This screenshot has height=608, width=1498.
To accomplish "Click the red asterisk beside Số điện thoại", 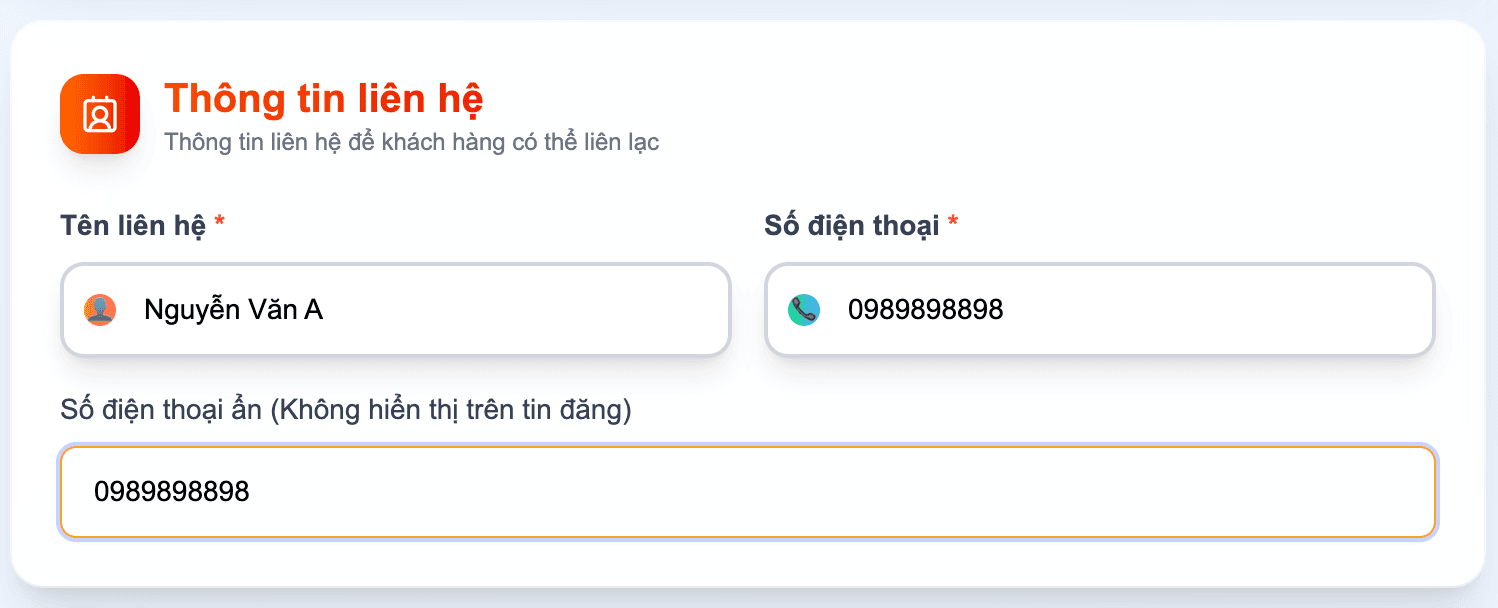I will [x=953, y=224].
